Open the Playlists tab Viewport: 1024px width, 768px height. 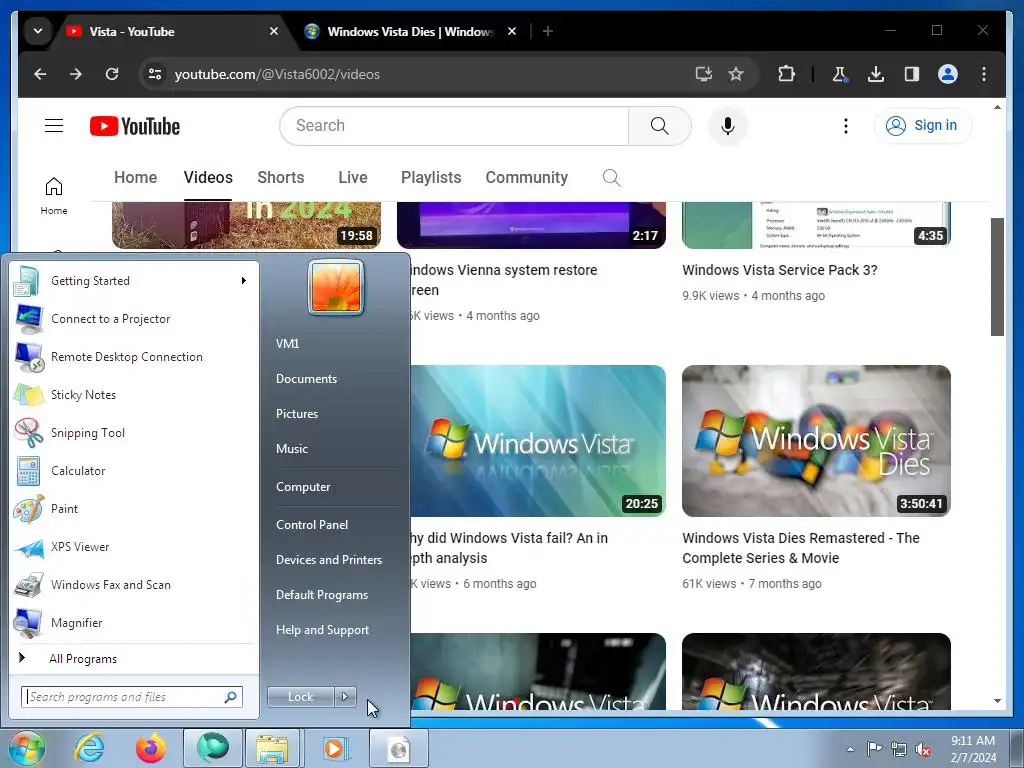click(431, 178)
